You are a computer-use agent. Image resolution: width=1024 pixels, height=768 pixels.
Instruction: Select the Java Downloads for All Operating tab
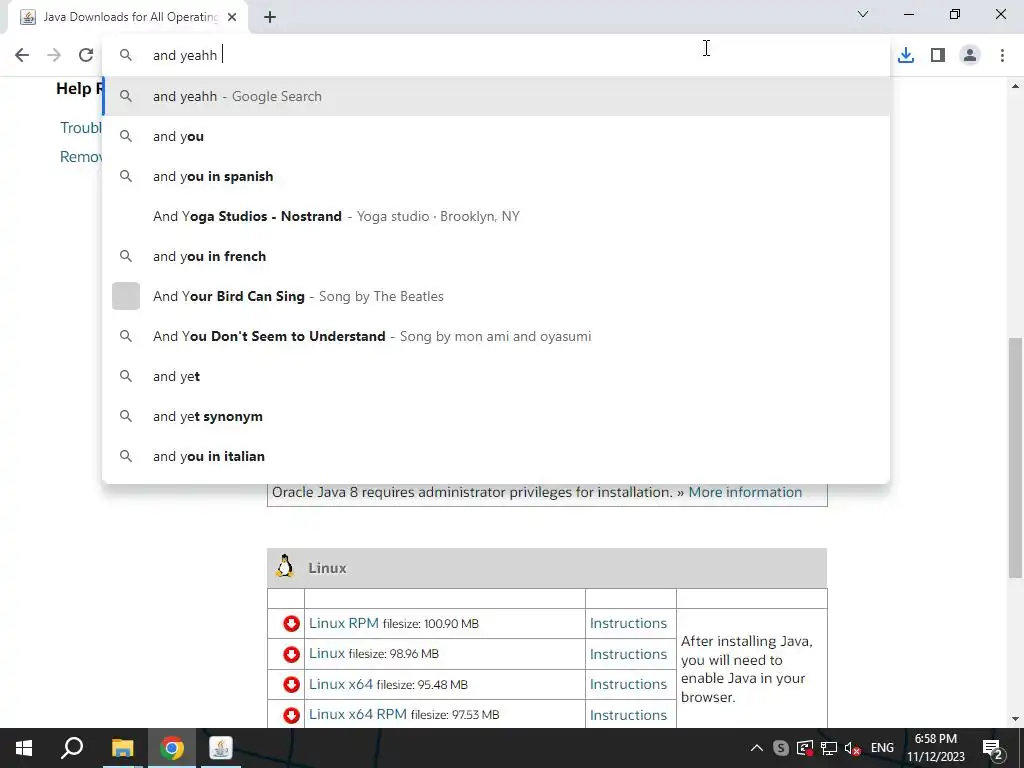129,17
